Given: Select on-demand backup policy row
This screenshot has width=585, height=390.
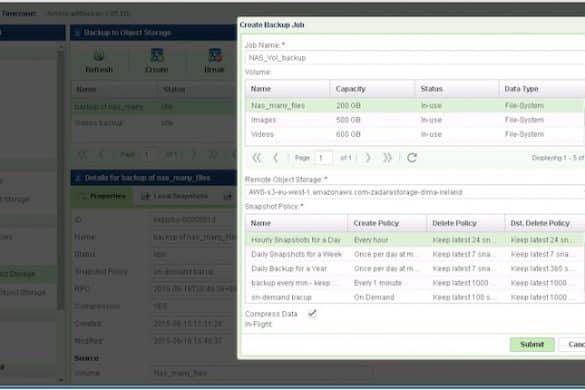Looking at the screenshot, I should [x=415, y=297].
